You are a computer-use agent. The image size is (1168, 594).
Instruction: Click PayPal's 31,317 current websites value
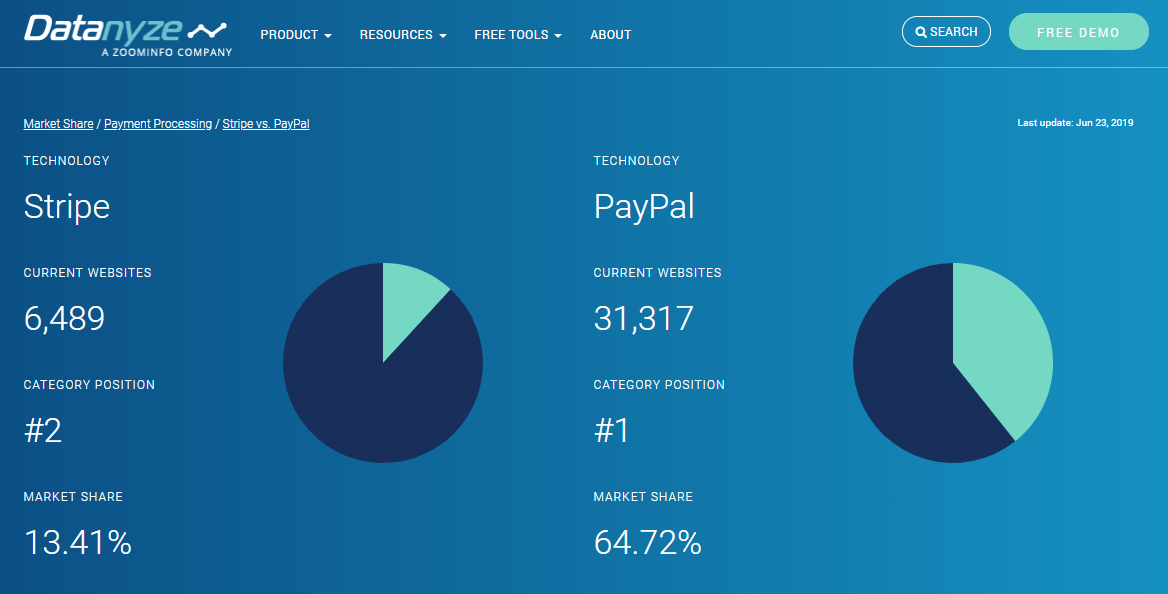(644, 318)
